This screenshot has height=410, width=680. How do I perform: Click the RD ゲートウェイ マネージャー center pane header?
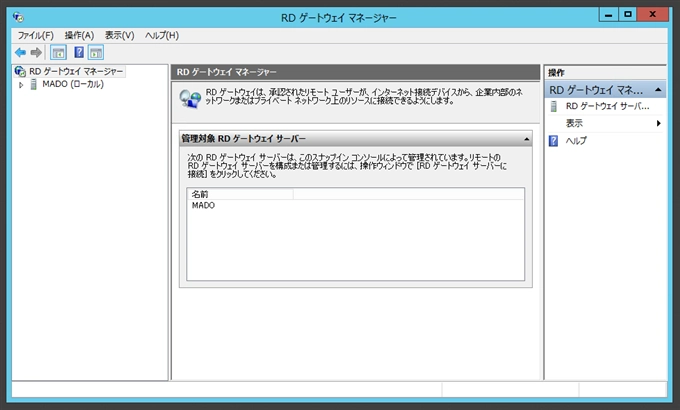[x=356, y=72]
